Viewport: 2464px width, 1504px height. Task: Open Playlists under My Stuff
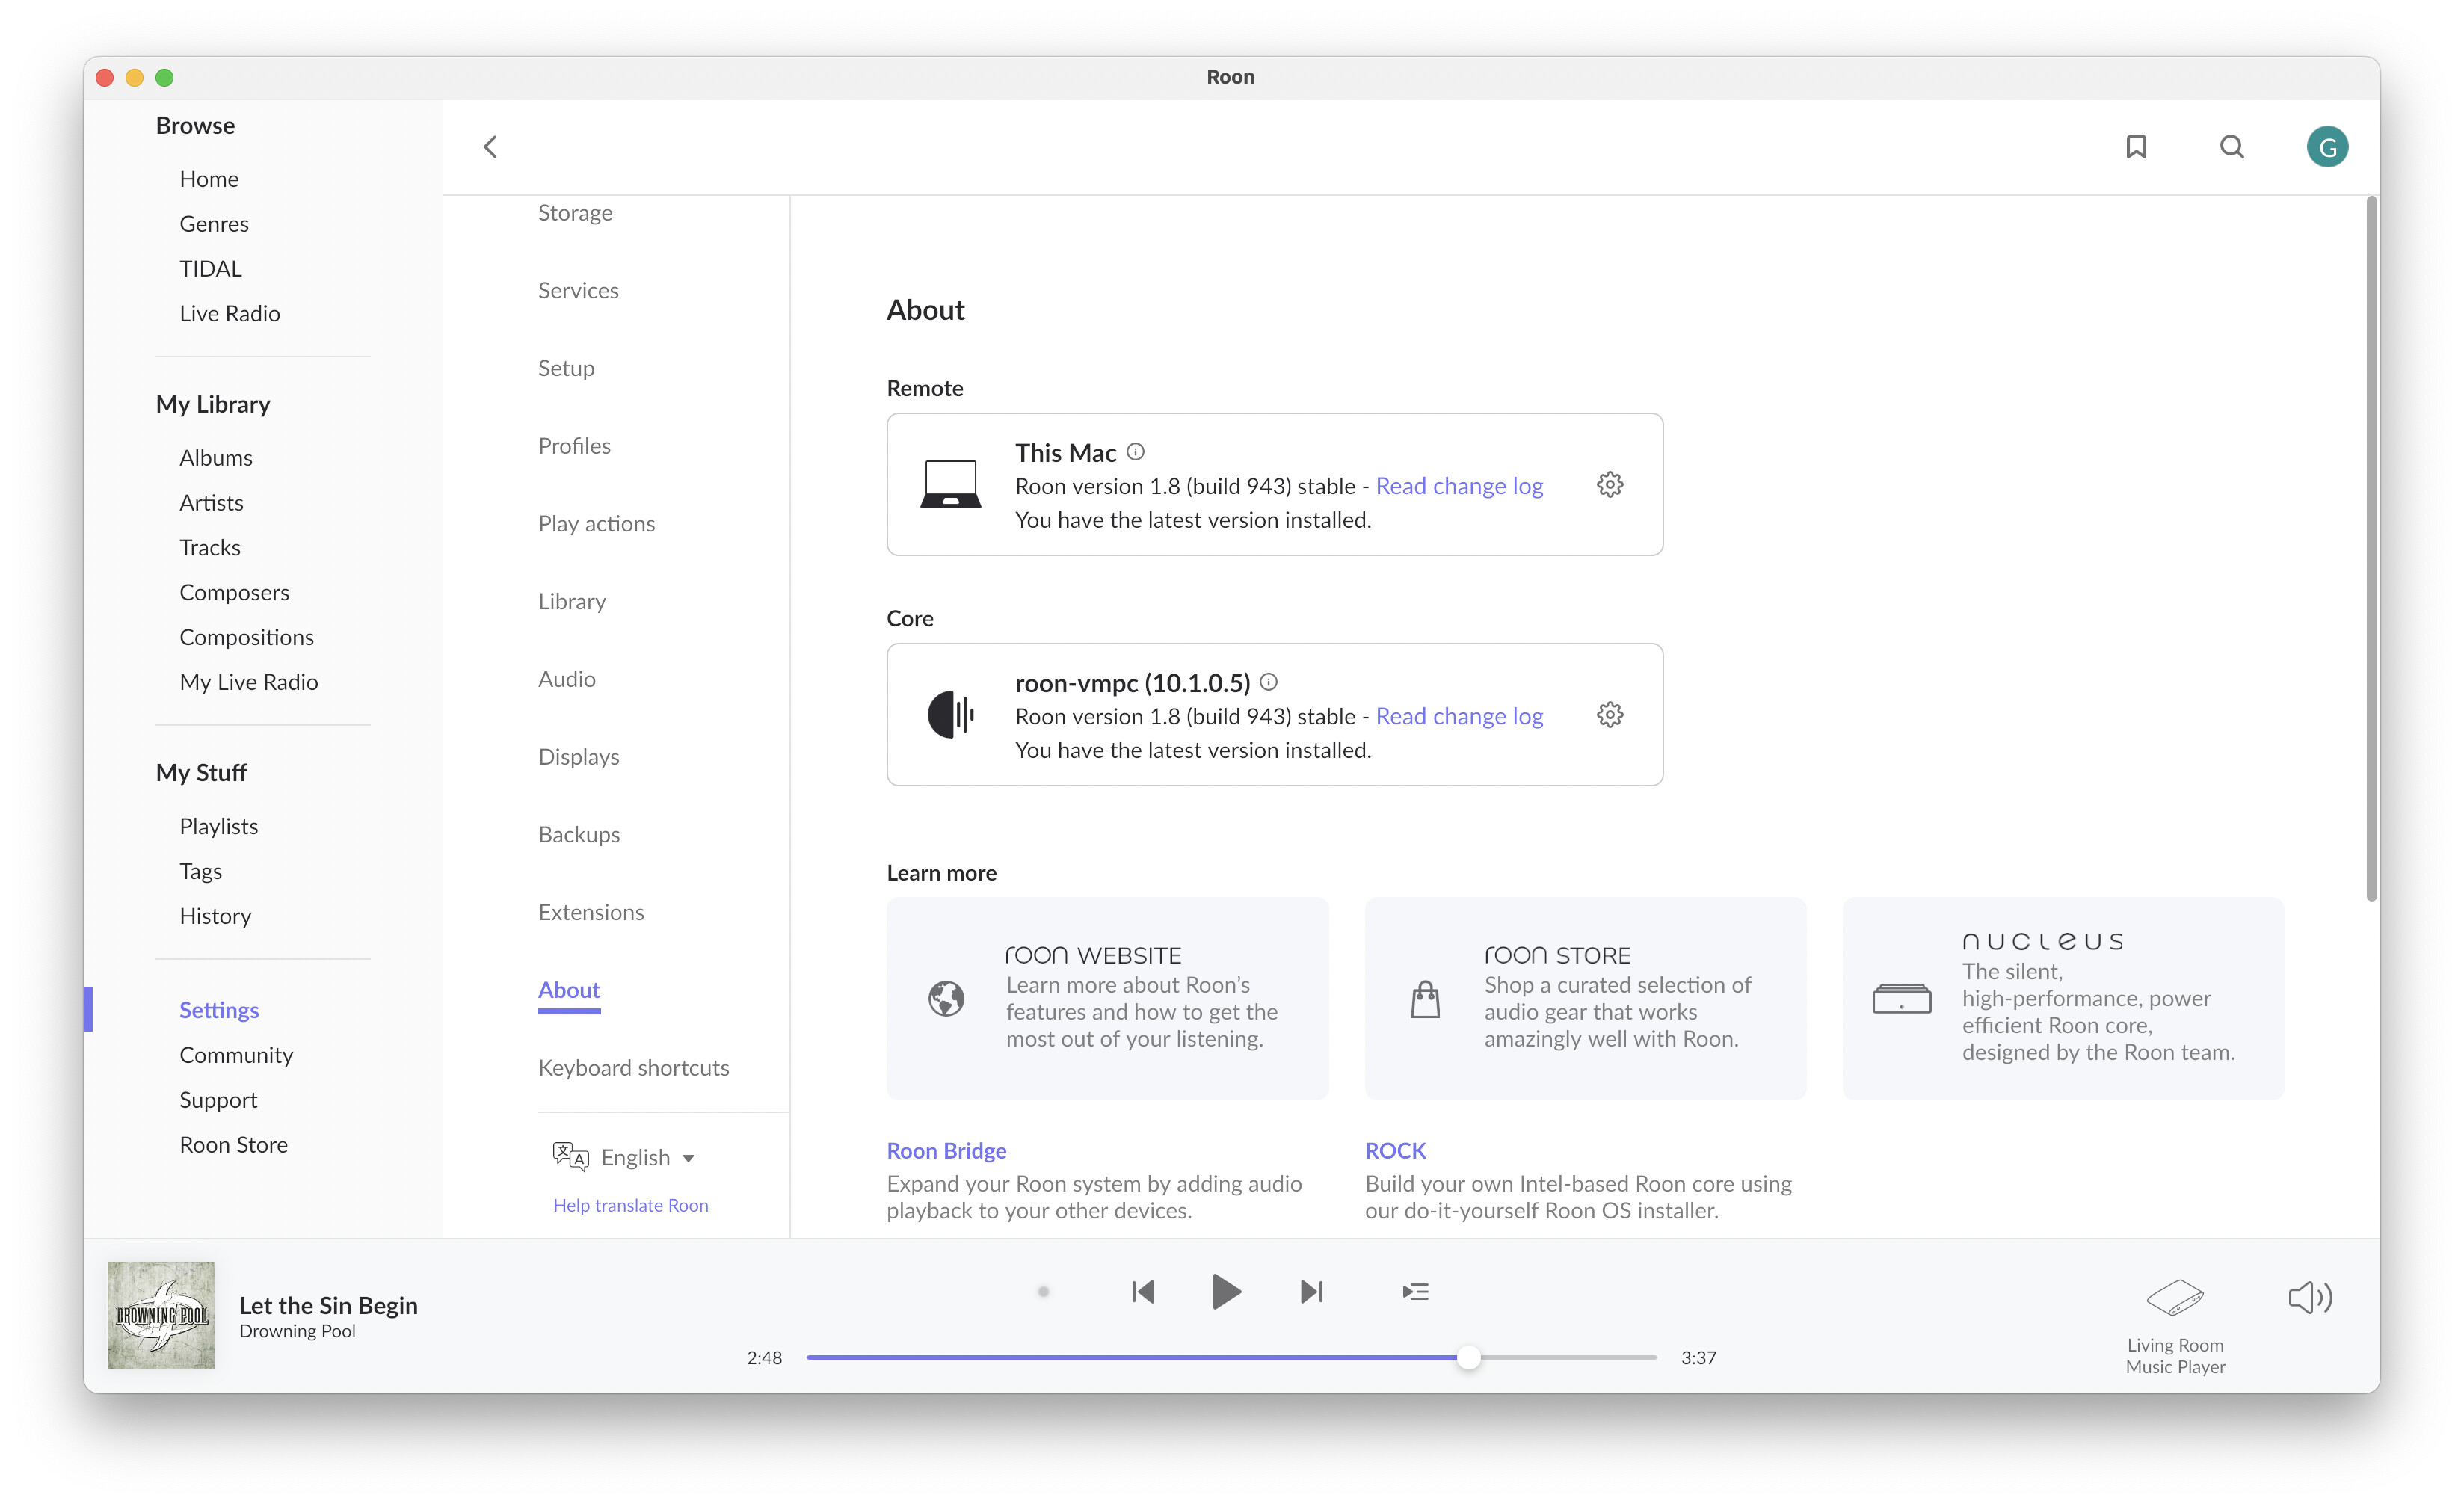click(219, 826)
